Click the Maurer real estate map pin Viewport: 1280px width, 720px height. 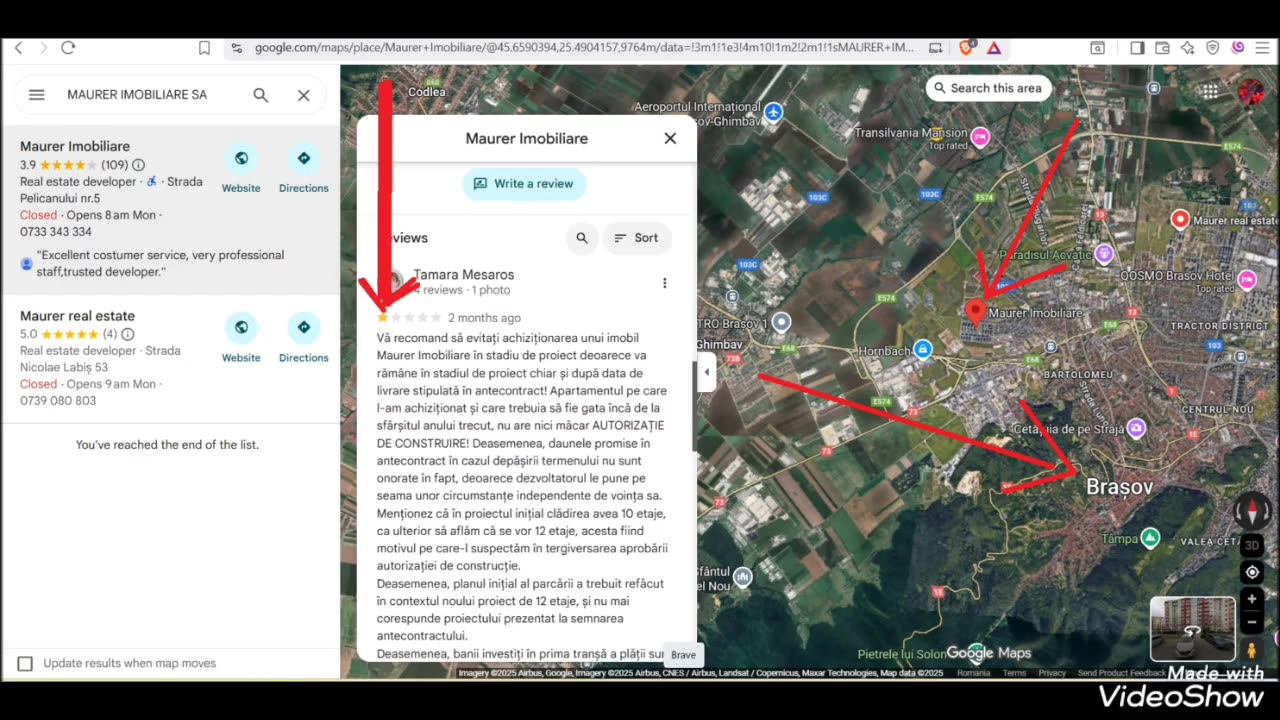1180,219
